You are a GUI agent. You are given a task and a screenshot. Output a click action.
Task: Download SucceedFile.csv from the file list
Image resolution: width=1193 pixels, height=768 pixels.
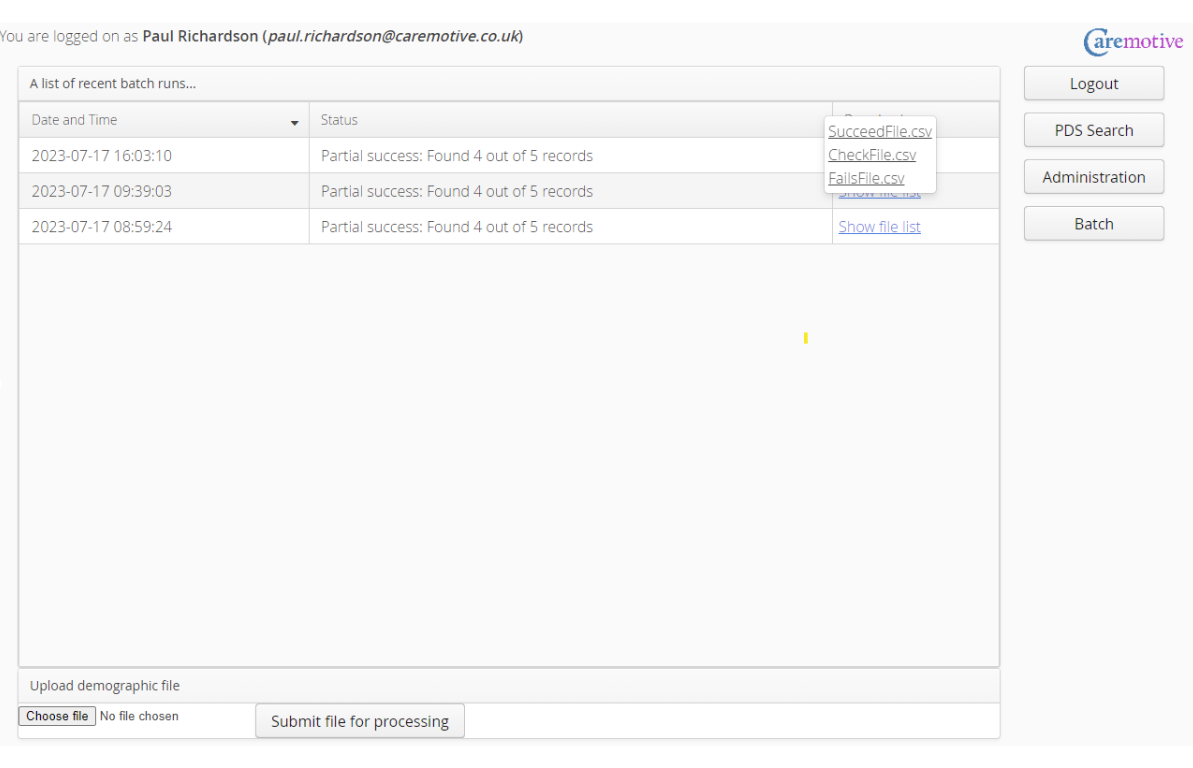click(x=880, y=131)
